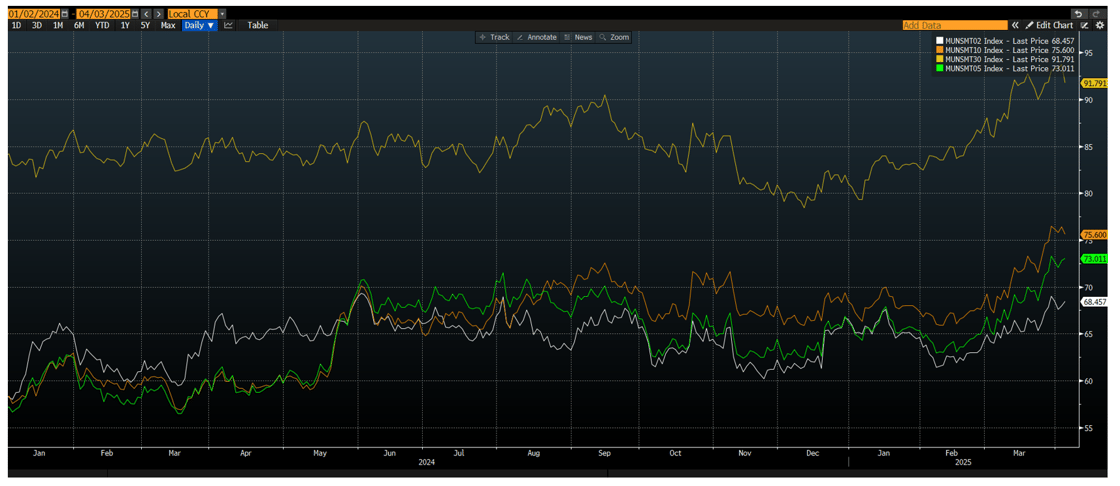Screen dimensions: 1120x486
Task: Click the line chart type icon
Action: tap(229, 25)
